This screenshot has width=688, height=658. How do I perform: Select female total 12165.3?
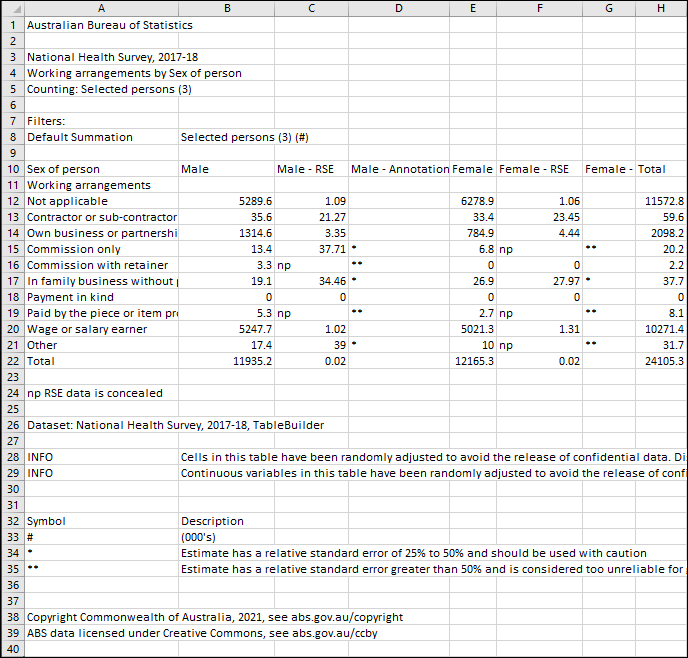[x=474, y=361]
